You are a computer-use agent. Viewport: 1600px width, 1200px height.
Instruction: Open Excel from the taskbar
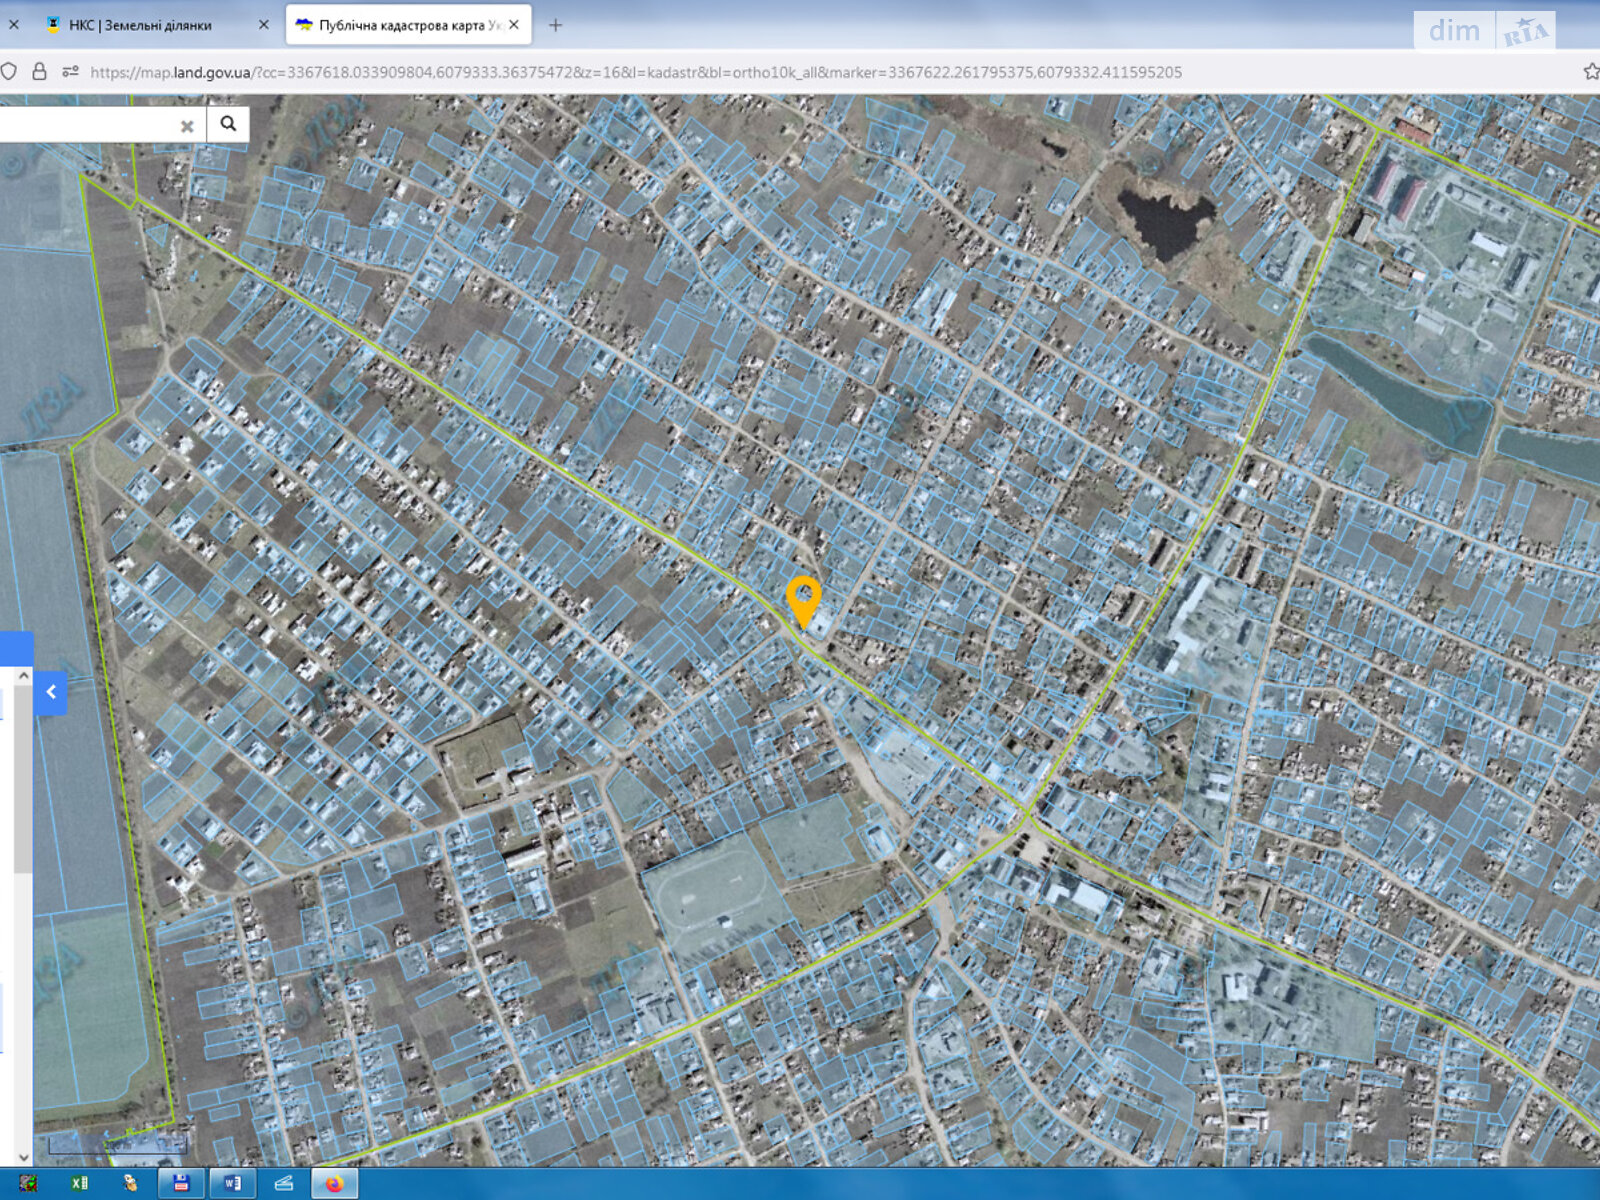79,1184
